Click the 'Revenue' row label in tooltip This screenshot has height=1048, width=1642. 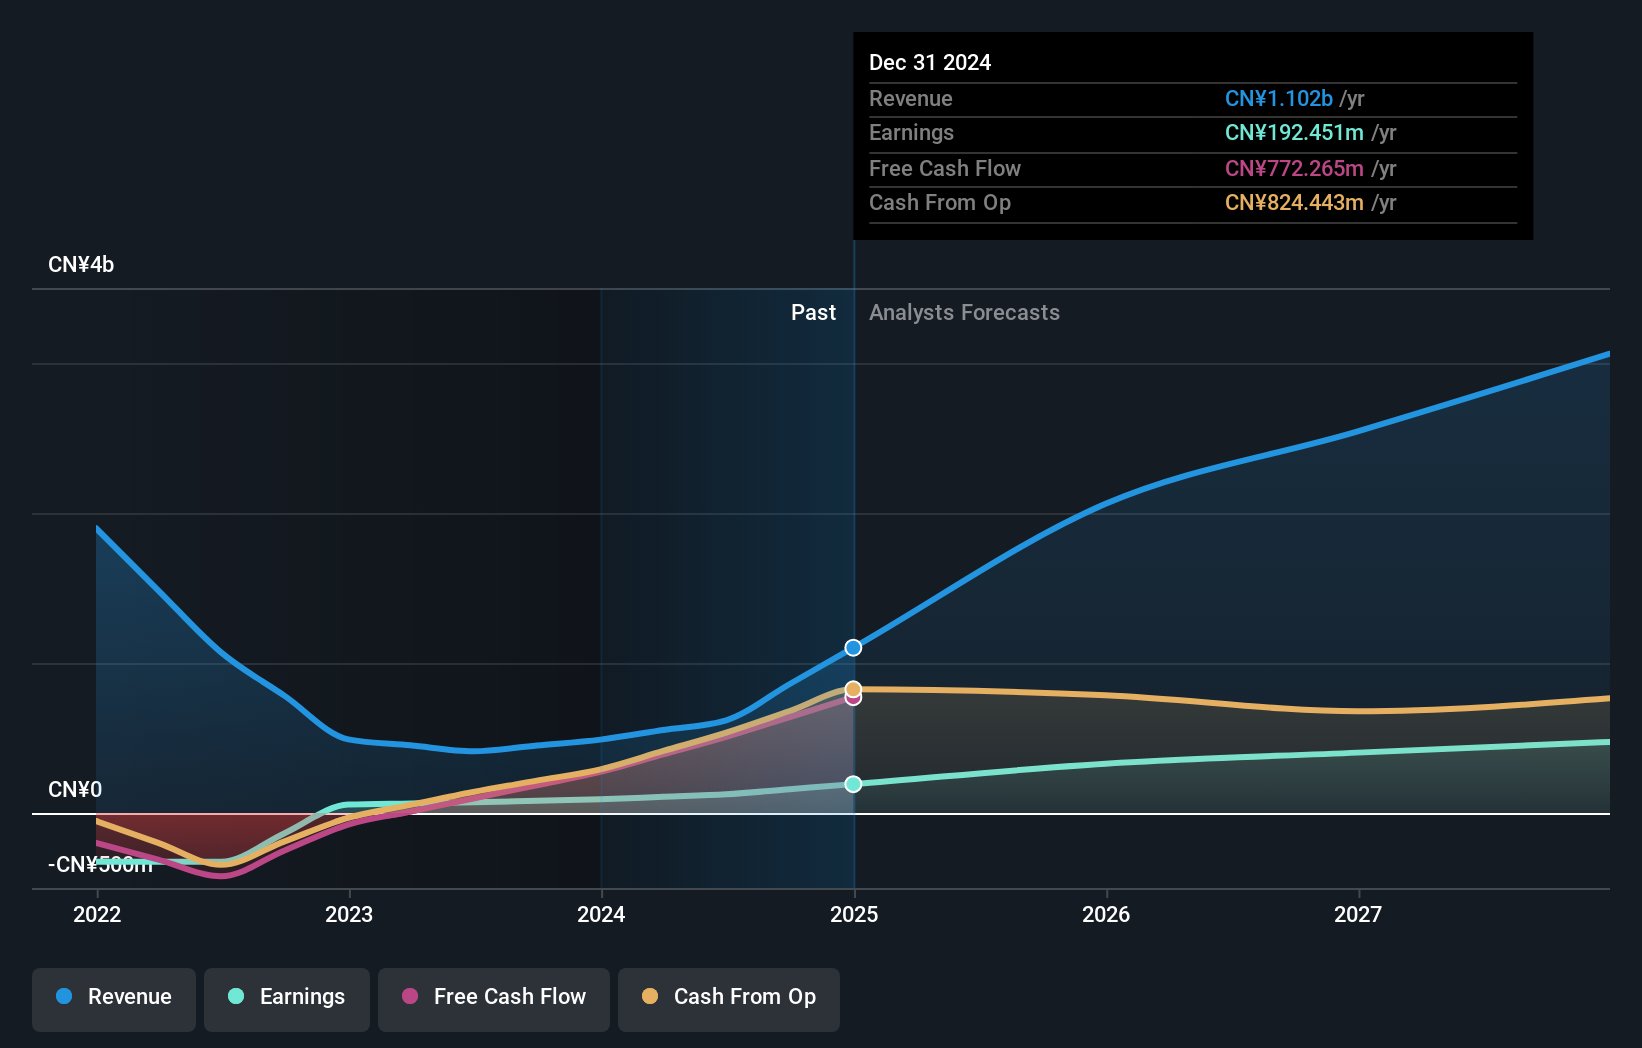[911, 98]
